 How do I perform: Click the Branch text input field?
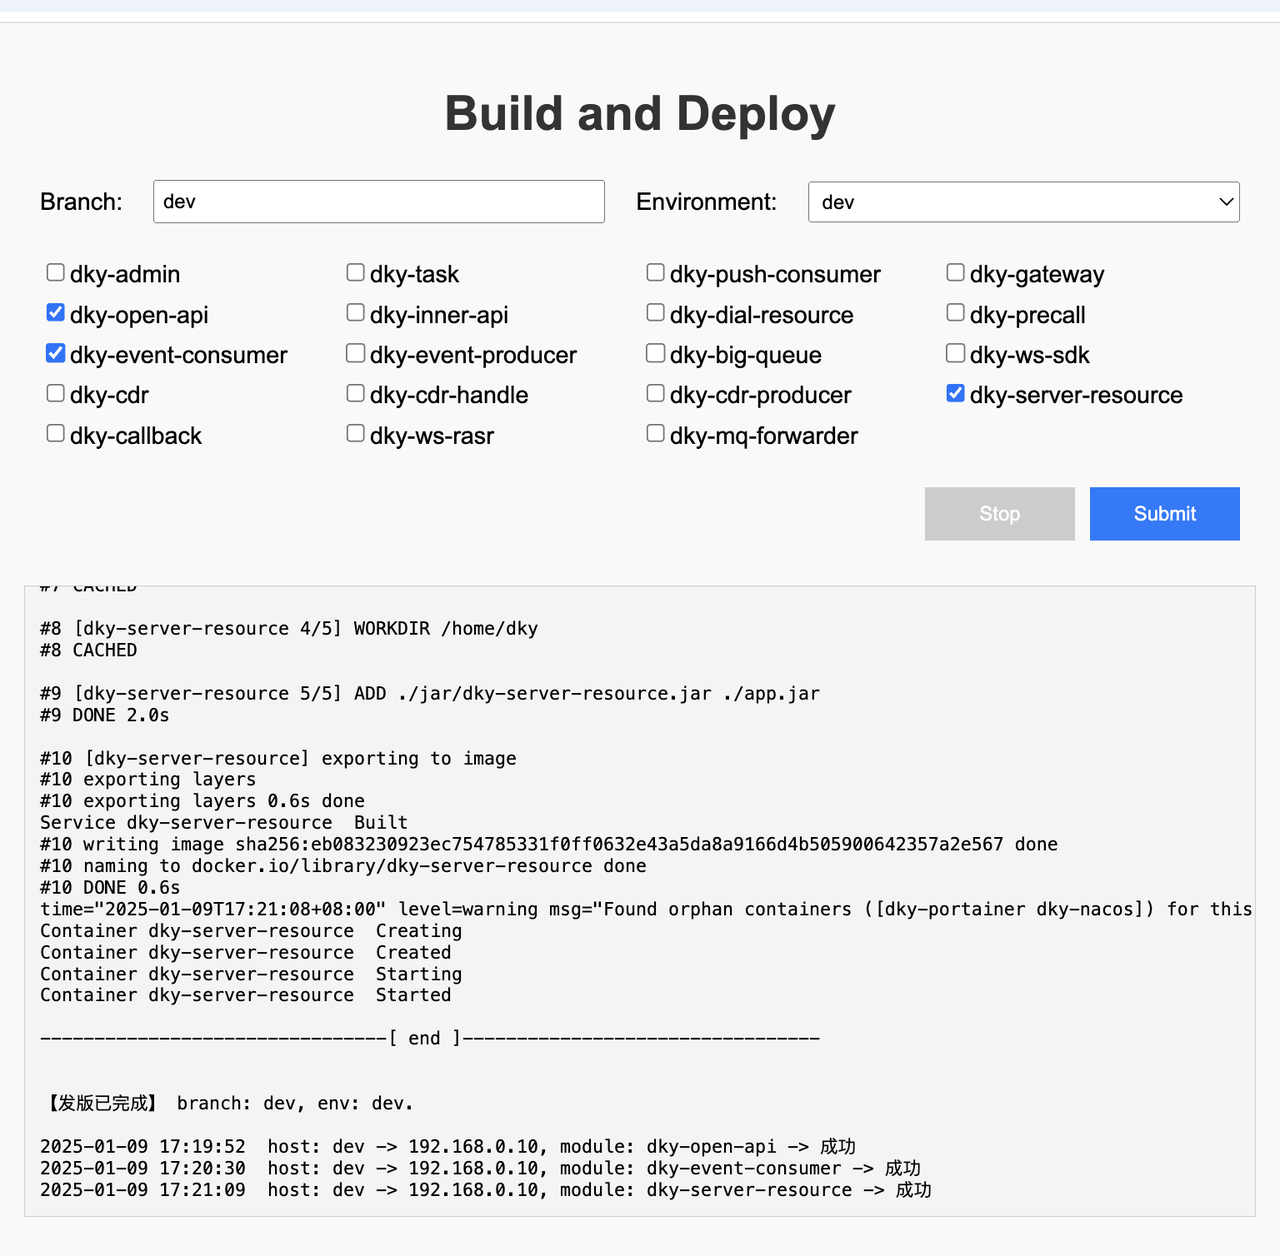pyautogui.click(x=378, y=202)
